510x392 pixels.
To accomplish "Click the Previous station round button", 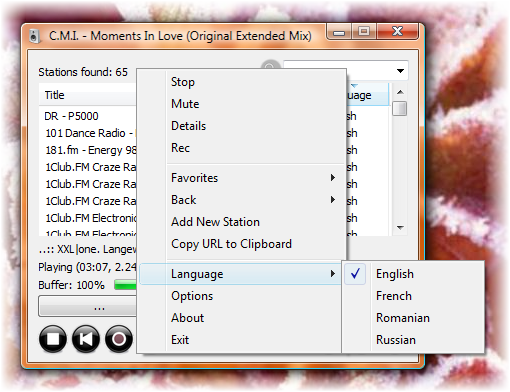I will tap(86, 339).
